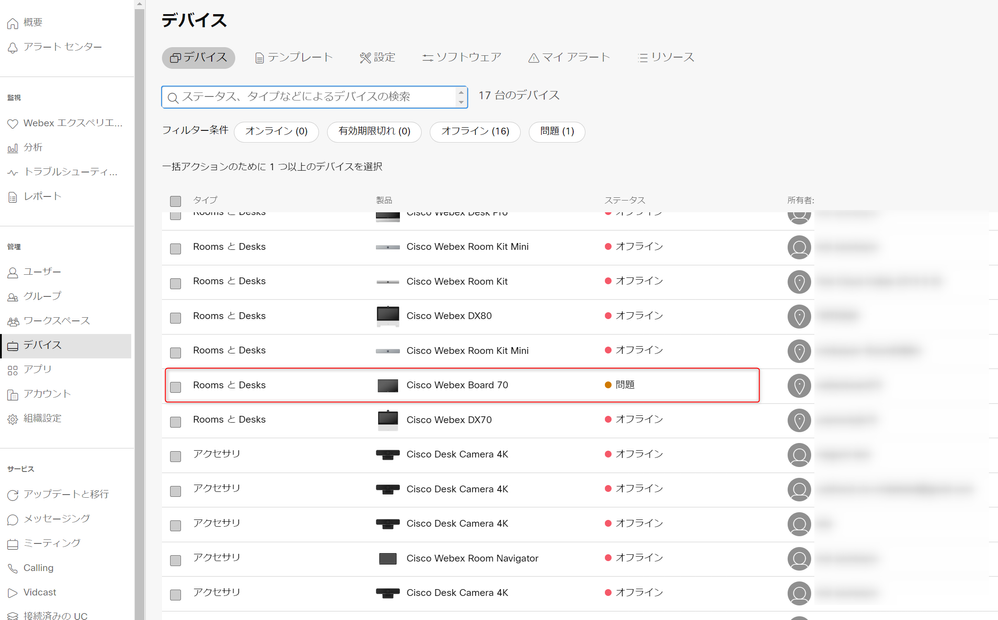Click the ステータス column header

624,201
